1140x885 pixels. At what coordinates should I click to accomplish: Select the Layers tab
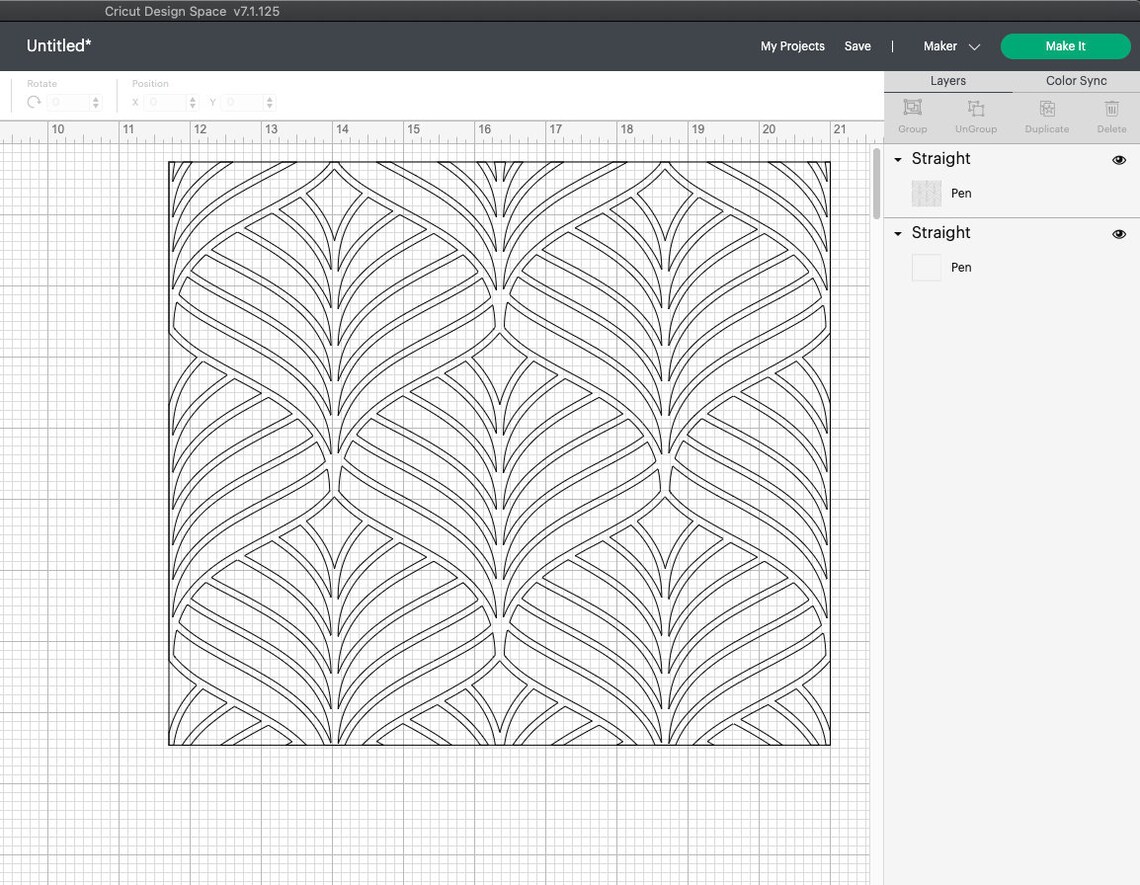pos(947,80)
